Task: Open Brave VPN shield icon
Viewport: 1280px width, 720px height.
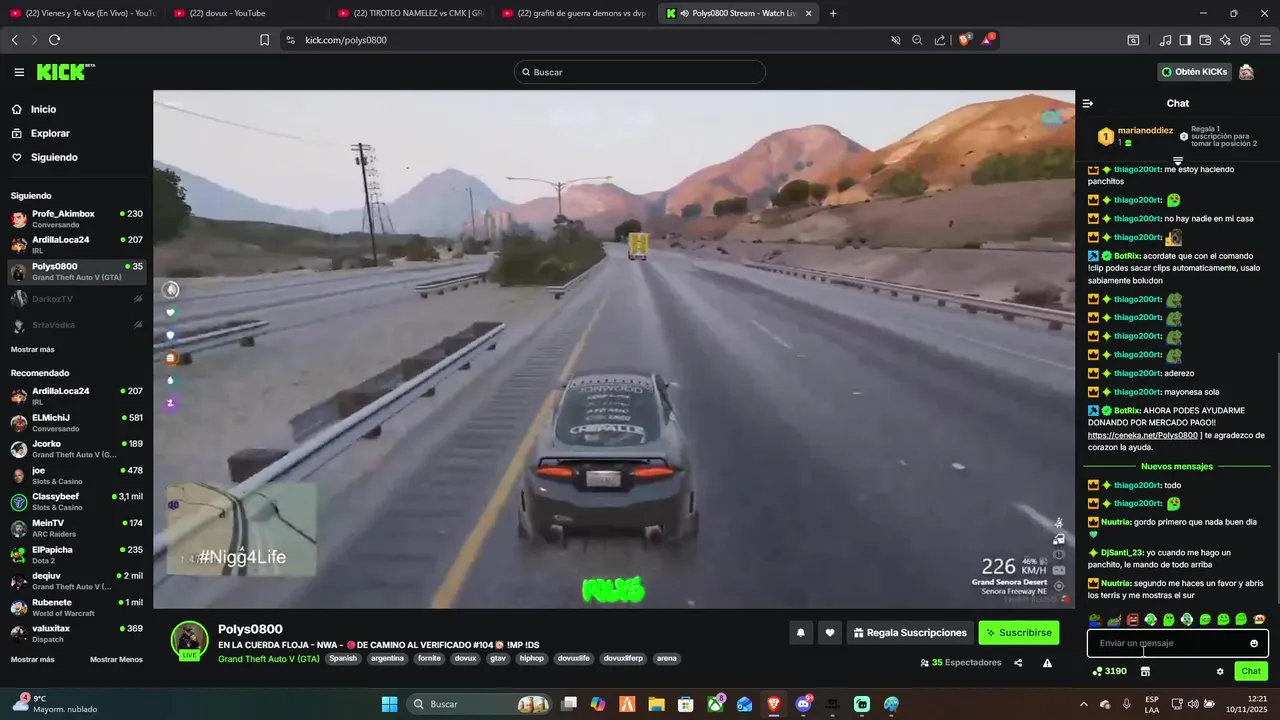Action: tap(1245, 40)
